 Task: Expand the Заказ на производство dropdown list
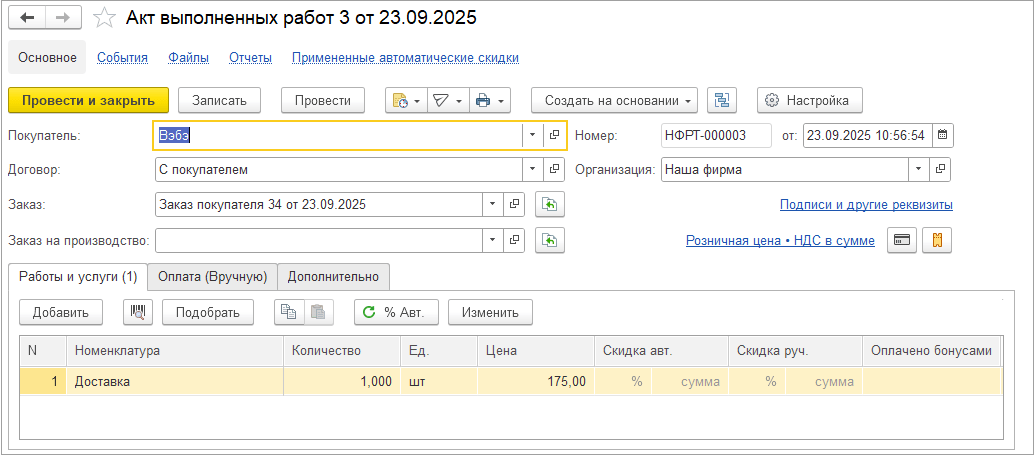[493, 240]
